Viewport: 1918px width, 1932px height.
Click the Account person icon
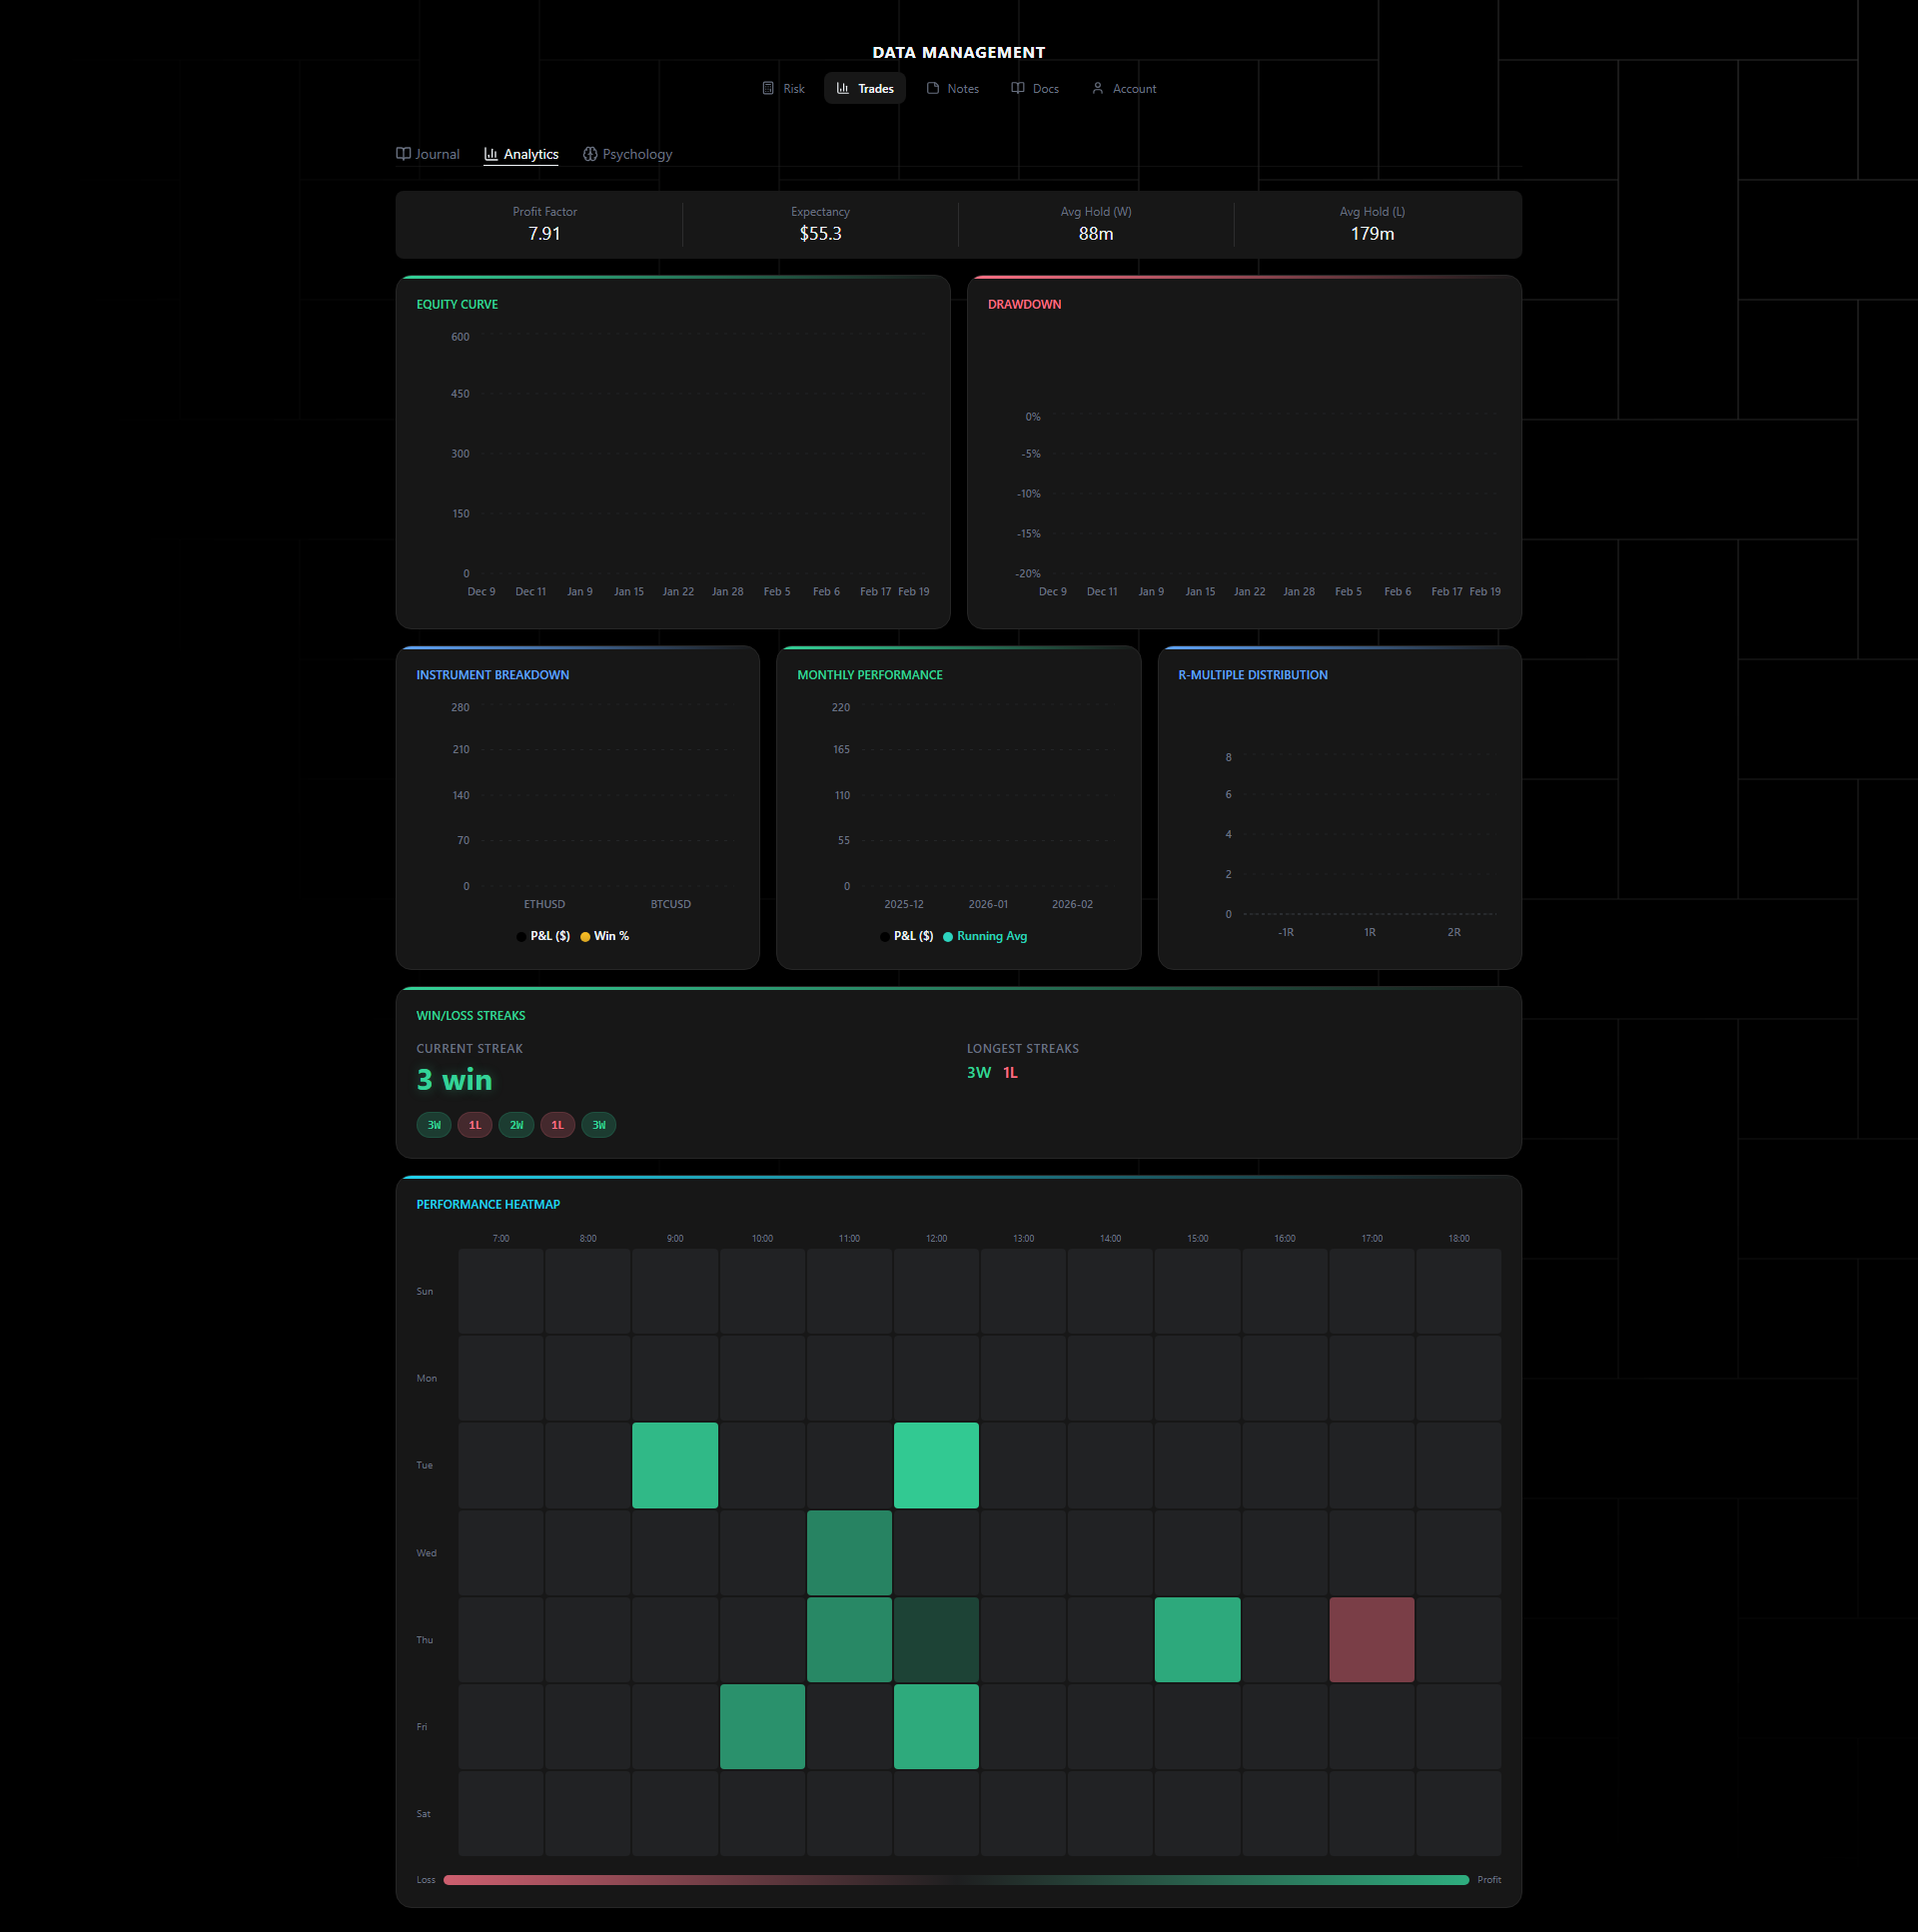pos(1098,88)
